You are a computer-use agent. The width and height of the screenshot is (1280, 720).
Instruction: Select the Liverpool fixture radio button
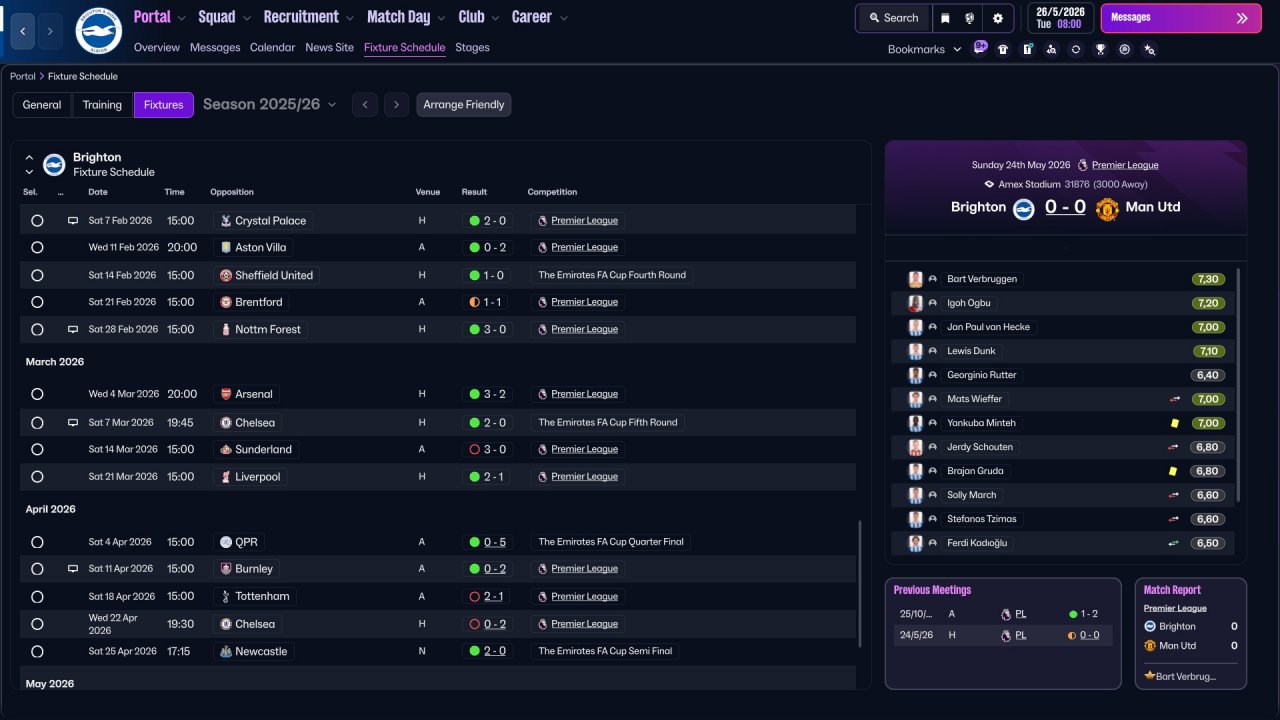point(37,477)
